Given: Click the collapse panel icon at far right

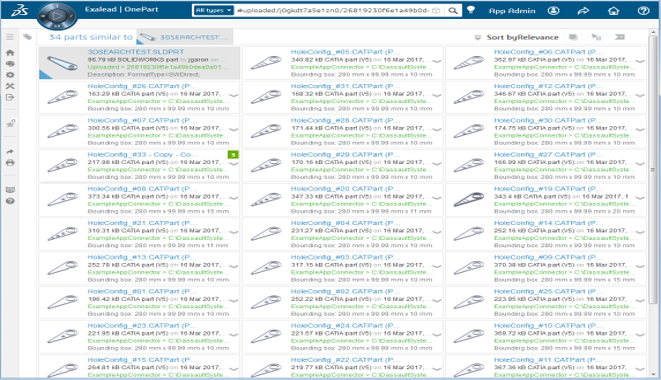Looking at the screenshot, I should (620, 37).
